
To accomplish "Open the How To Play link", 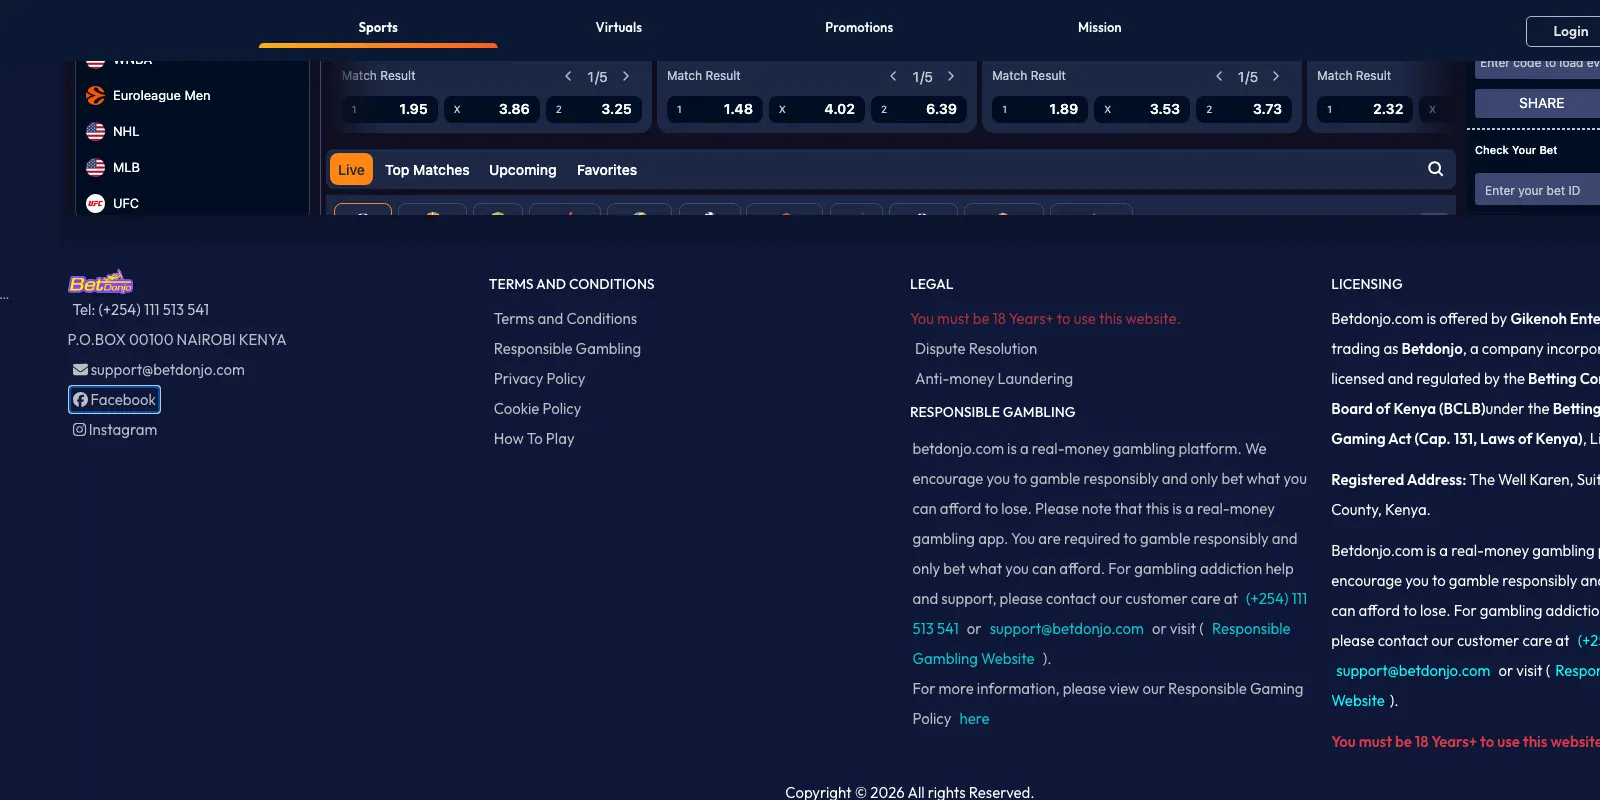I will click(x=534, y=439).
